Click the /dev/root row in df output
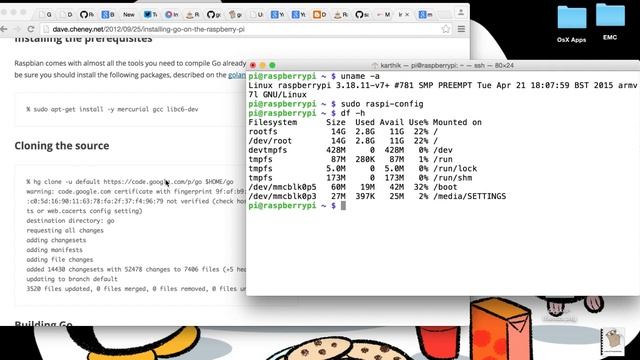 (343, 141)
